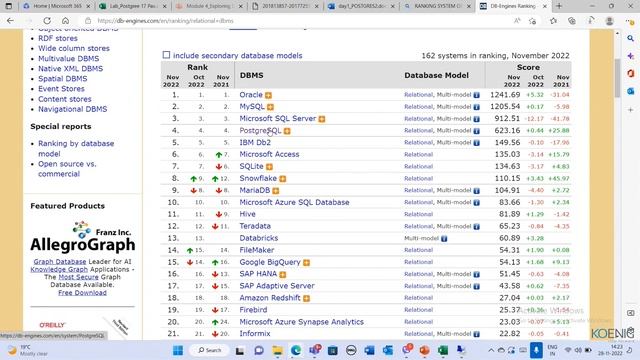Click the PostgreSQL detailed info plus icon
The image size is (640, 360).
pyautogui.click(x=287, y=131)
